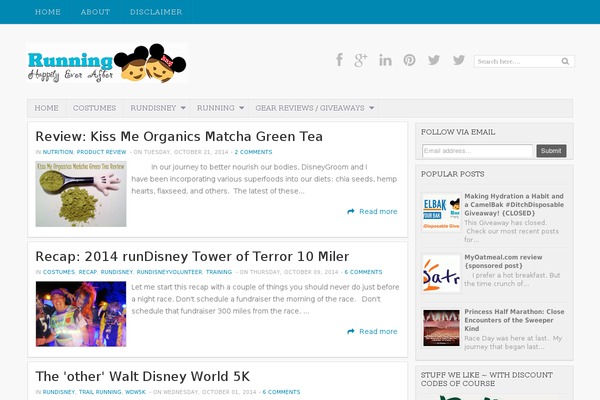Click Read more arrow for Tower of Terror recap
The height and width of the screenshot is (400, 600).
point(351,331)
